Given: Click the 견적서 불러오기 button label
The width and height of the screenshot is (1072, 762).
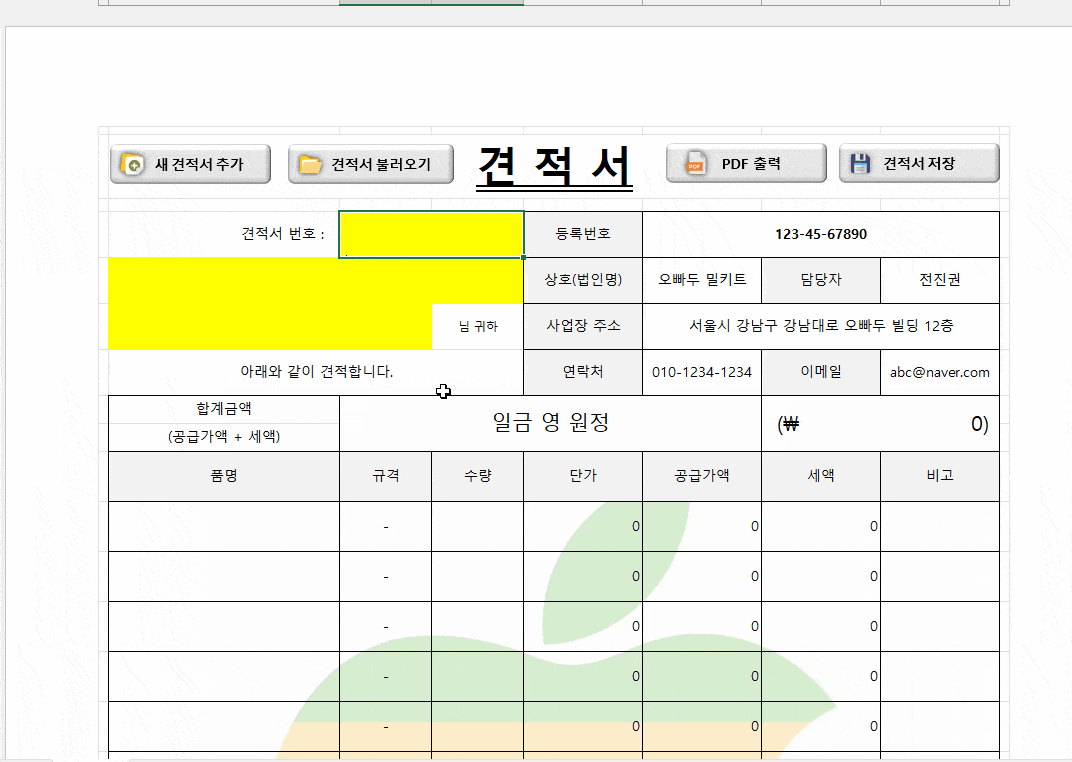Looking at the screenshot, I should point(381,164).
